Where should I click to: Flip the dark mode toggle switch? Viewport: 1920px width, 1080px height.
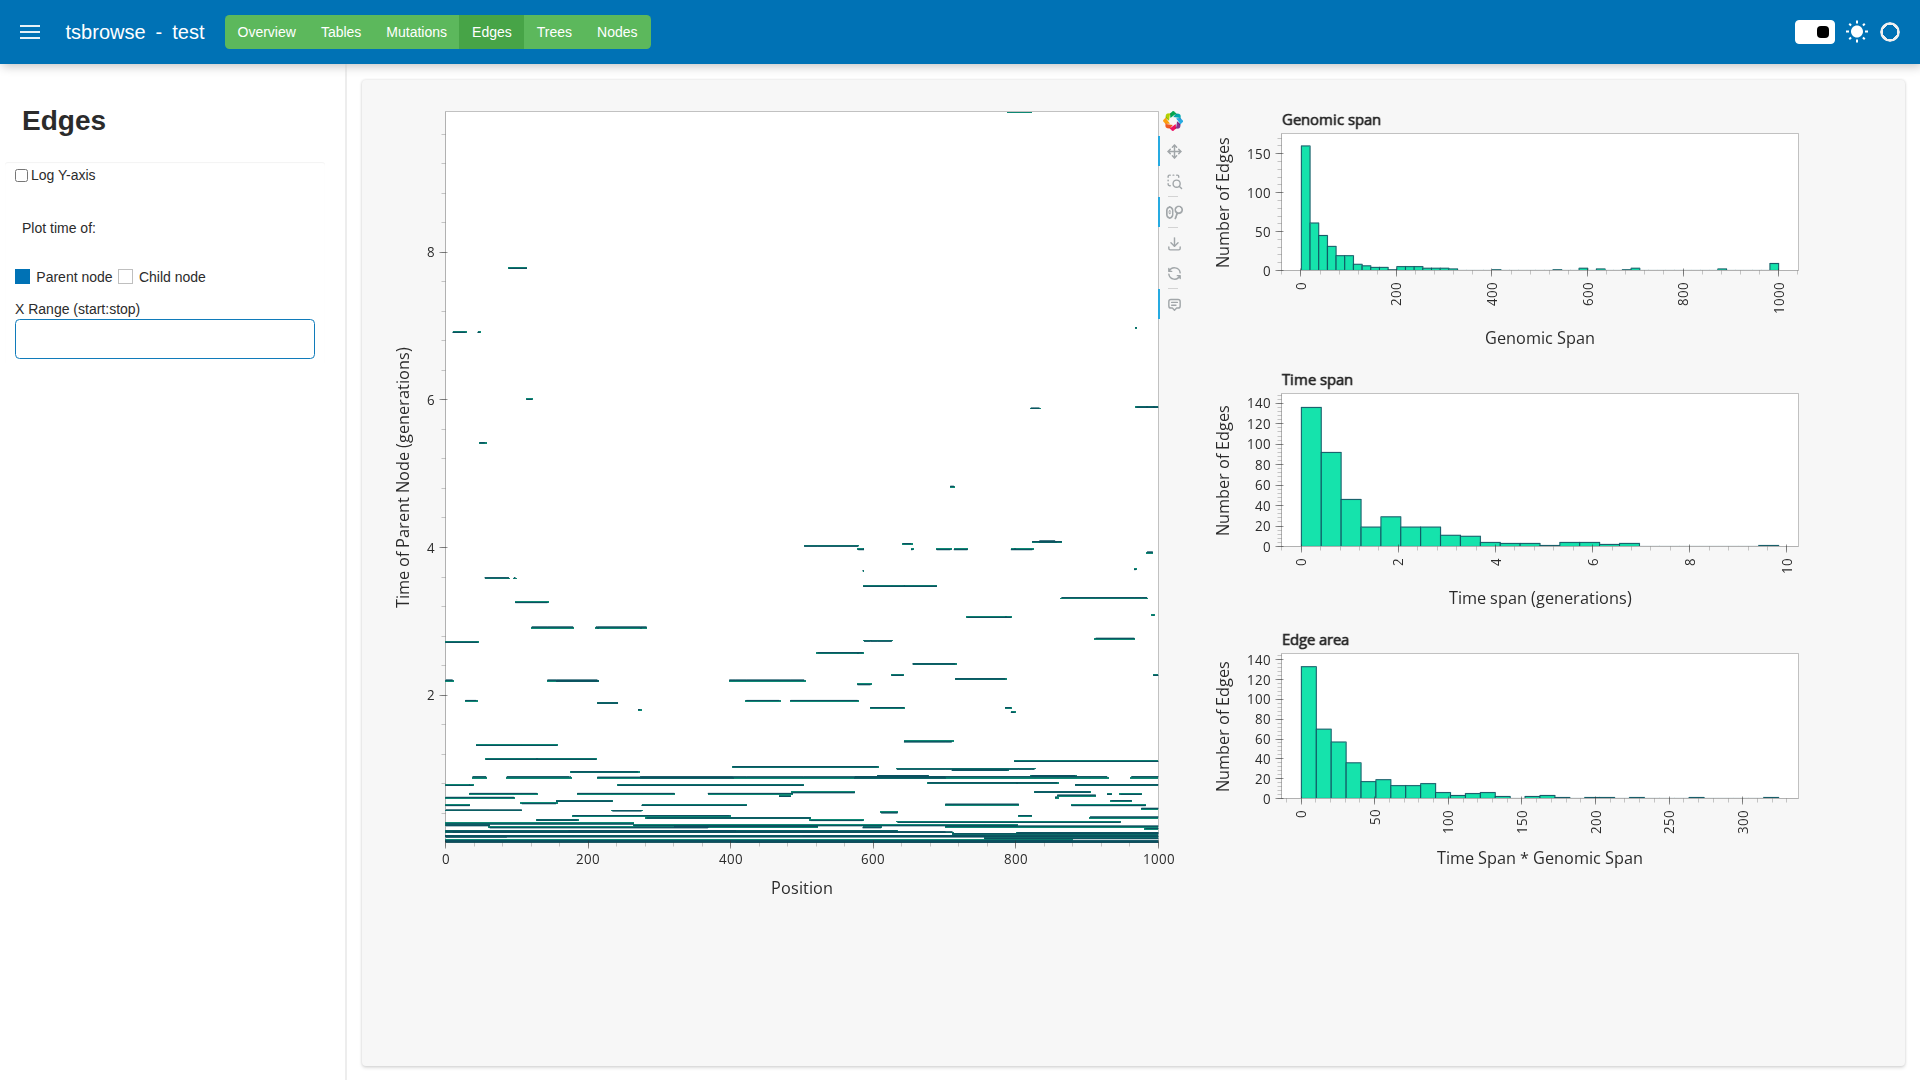click(x=1814, y=32)
